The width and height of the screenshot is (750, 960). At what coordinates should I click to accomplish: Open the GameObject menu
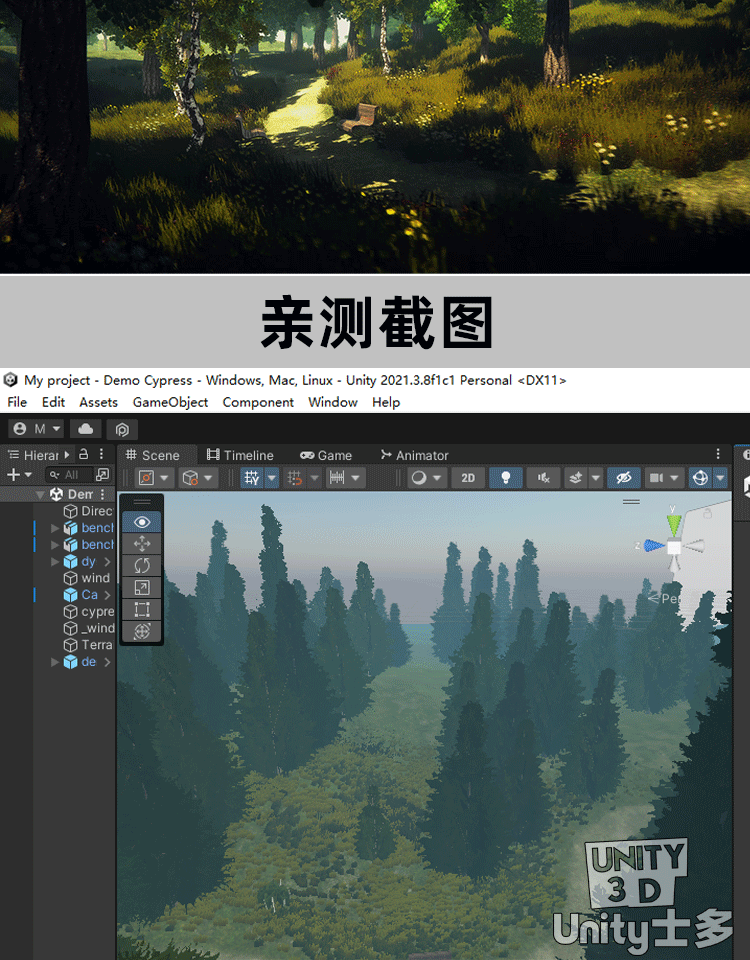[x=170, y=402]
